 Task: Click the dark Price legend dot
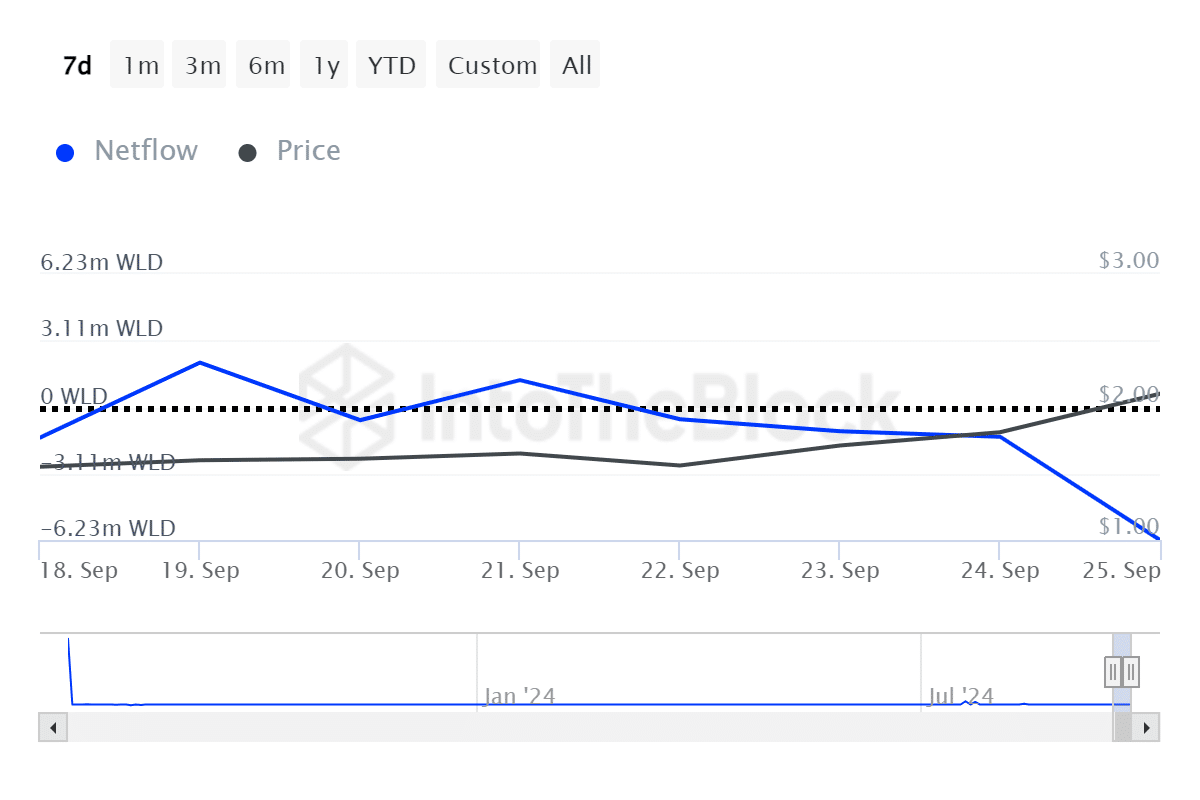246,151
